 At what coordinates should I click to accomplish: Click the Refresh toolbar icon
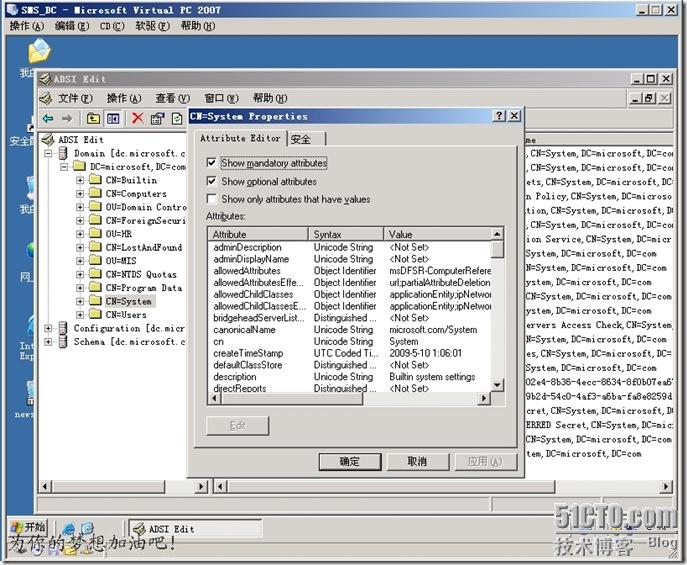(x=177, y=118)
